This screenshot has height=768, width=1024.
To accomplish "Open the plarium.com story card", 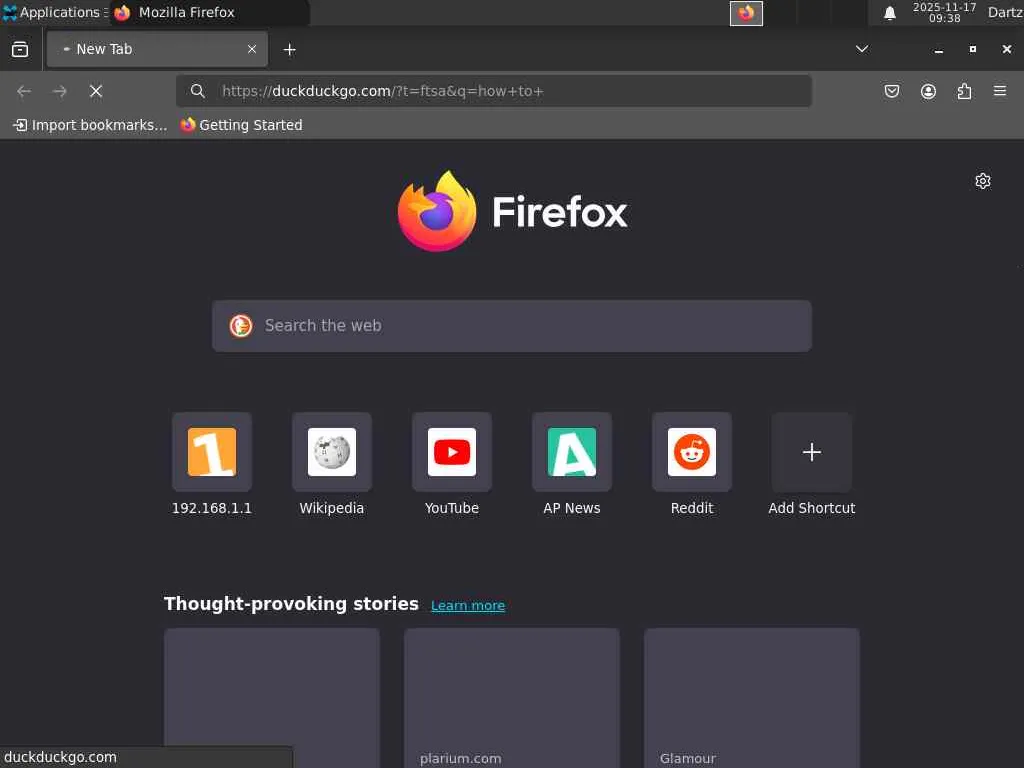I will [x=512, y=698].
